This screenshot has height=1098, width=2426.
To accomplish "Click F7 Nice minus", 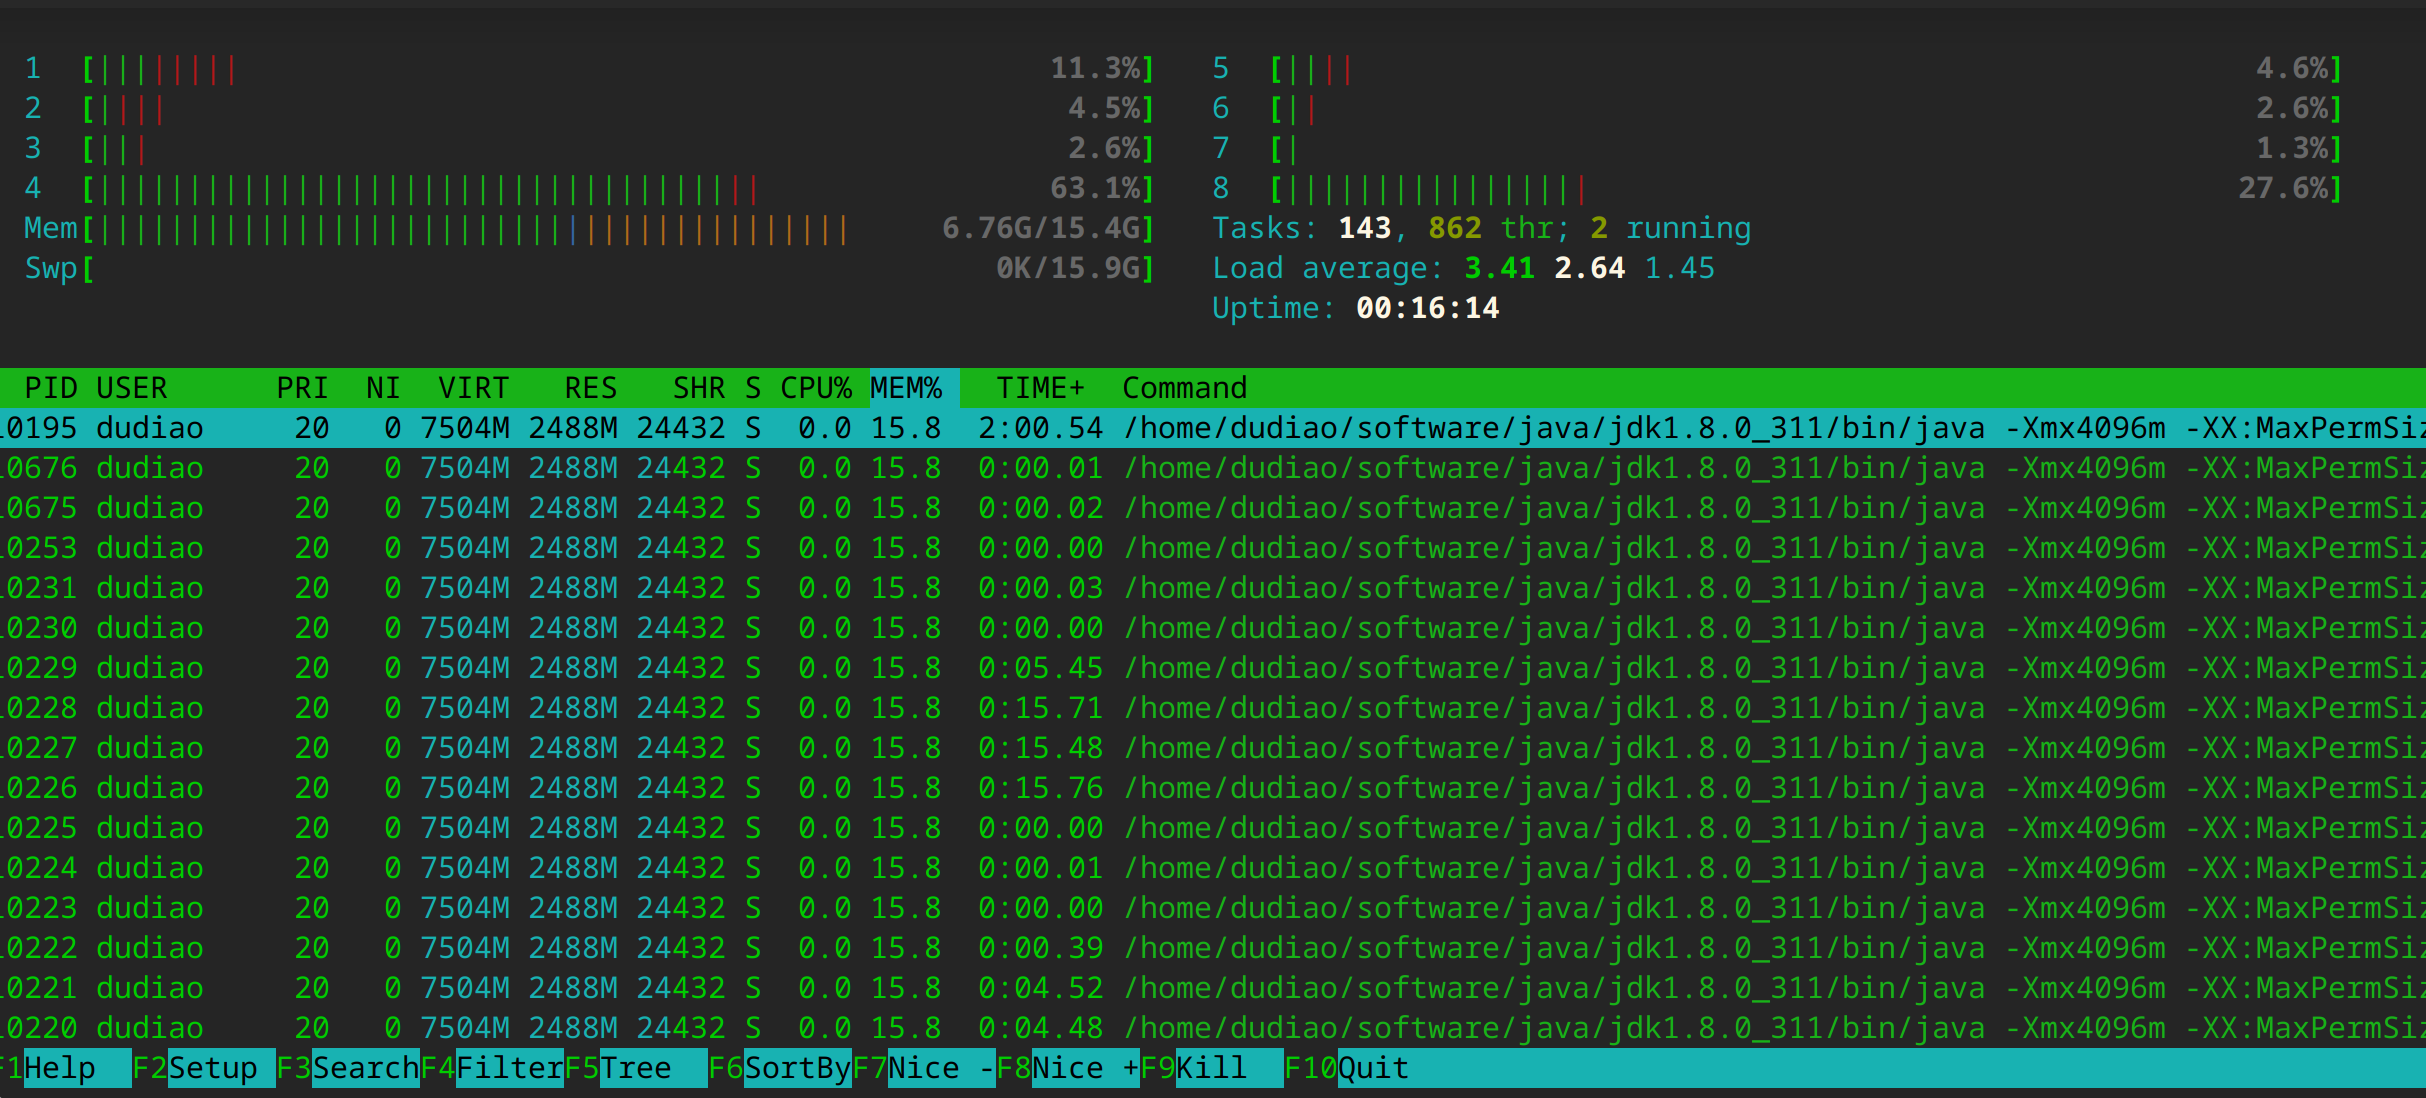I will (940, 1068).
